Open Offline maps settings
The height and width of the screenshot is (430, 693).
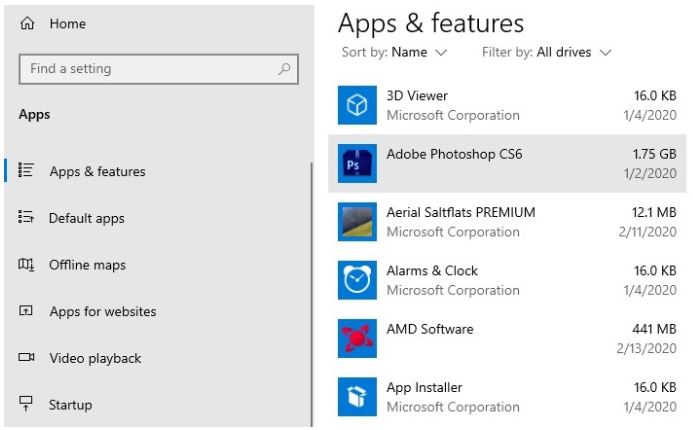pyautogui.click(x=87, y=265)
